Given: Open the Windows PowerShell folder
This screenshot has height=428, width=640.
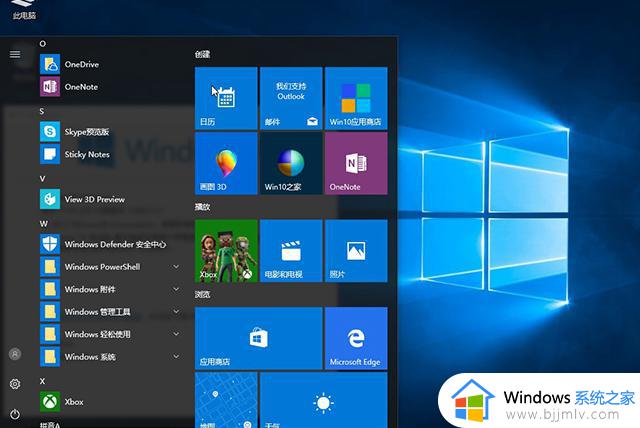Looking at the screenshot, I should click(110, 266).
